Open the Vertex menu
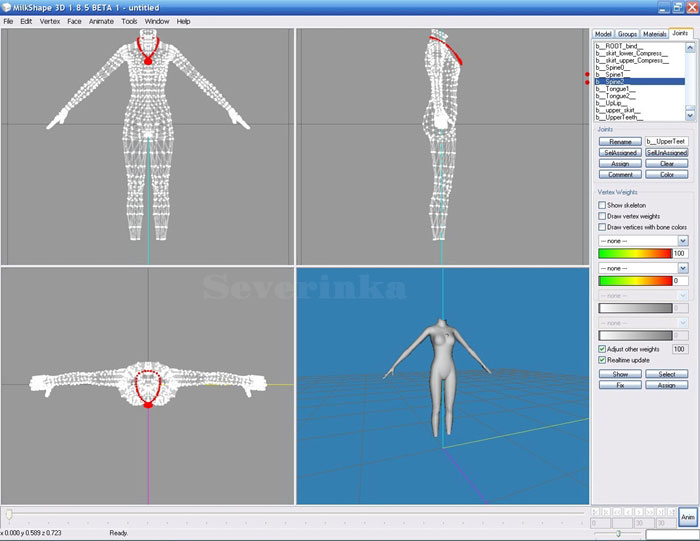 [50, 21]
